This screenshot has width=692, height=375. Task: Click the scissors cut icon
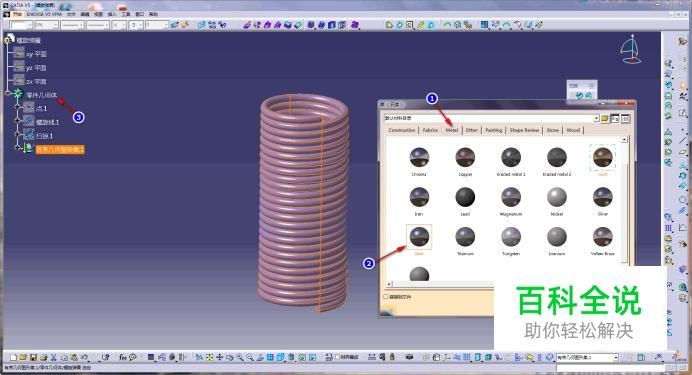click(x=53, y=357)
